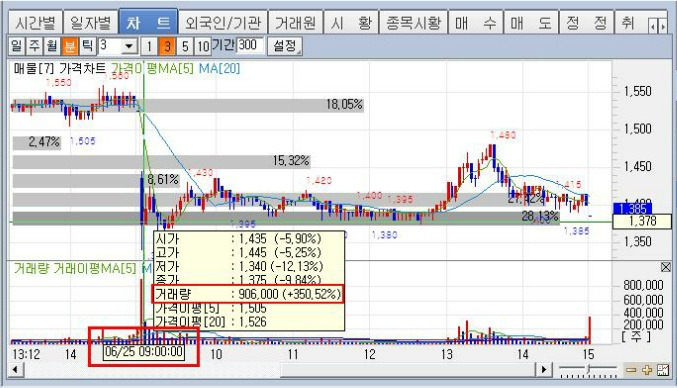677x388 pixels.
Task: Switch to the 정정 tab
Action: 586,22
